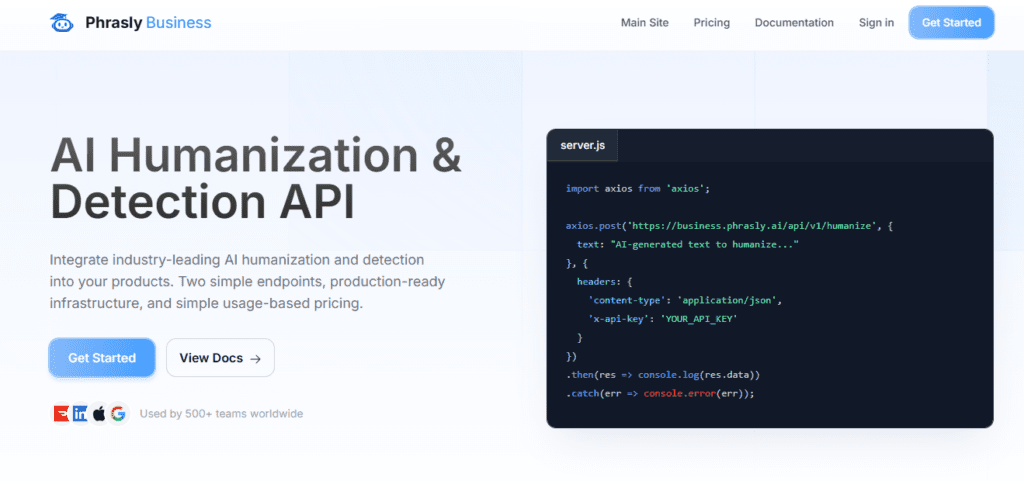Click the Phrasly Business brand name
Image resolution: width=1024 pixels, height=481 pixels.
(x=148, y=23)
